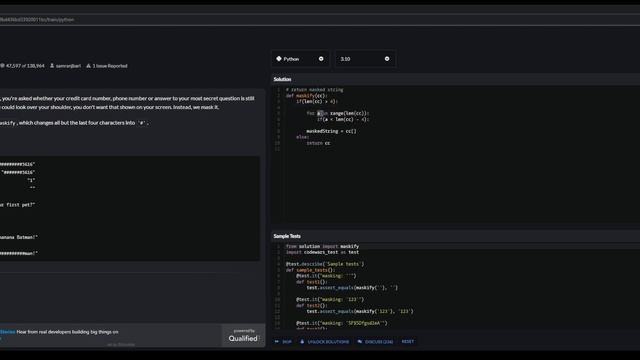Open the 3.10 version dropdown
The height and width of the screenshot is (360, 640).
point(365,59)
